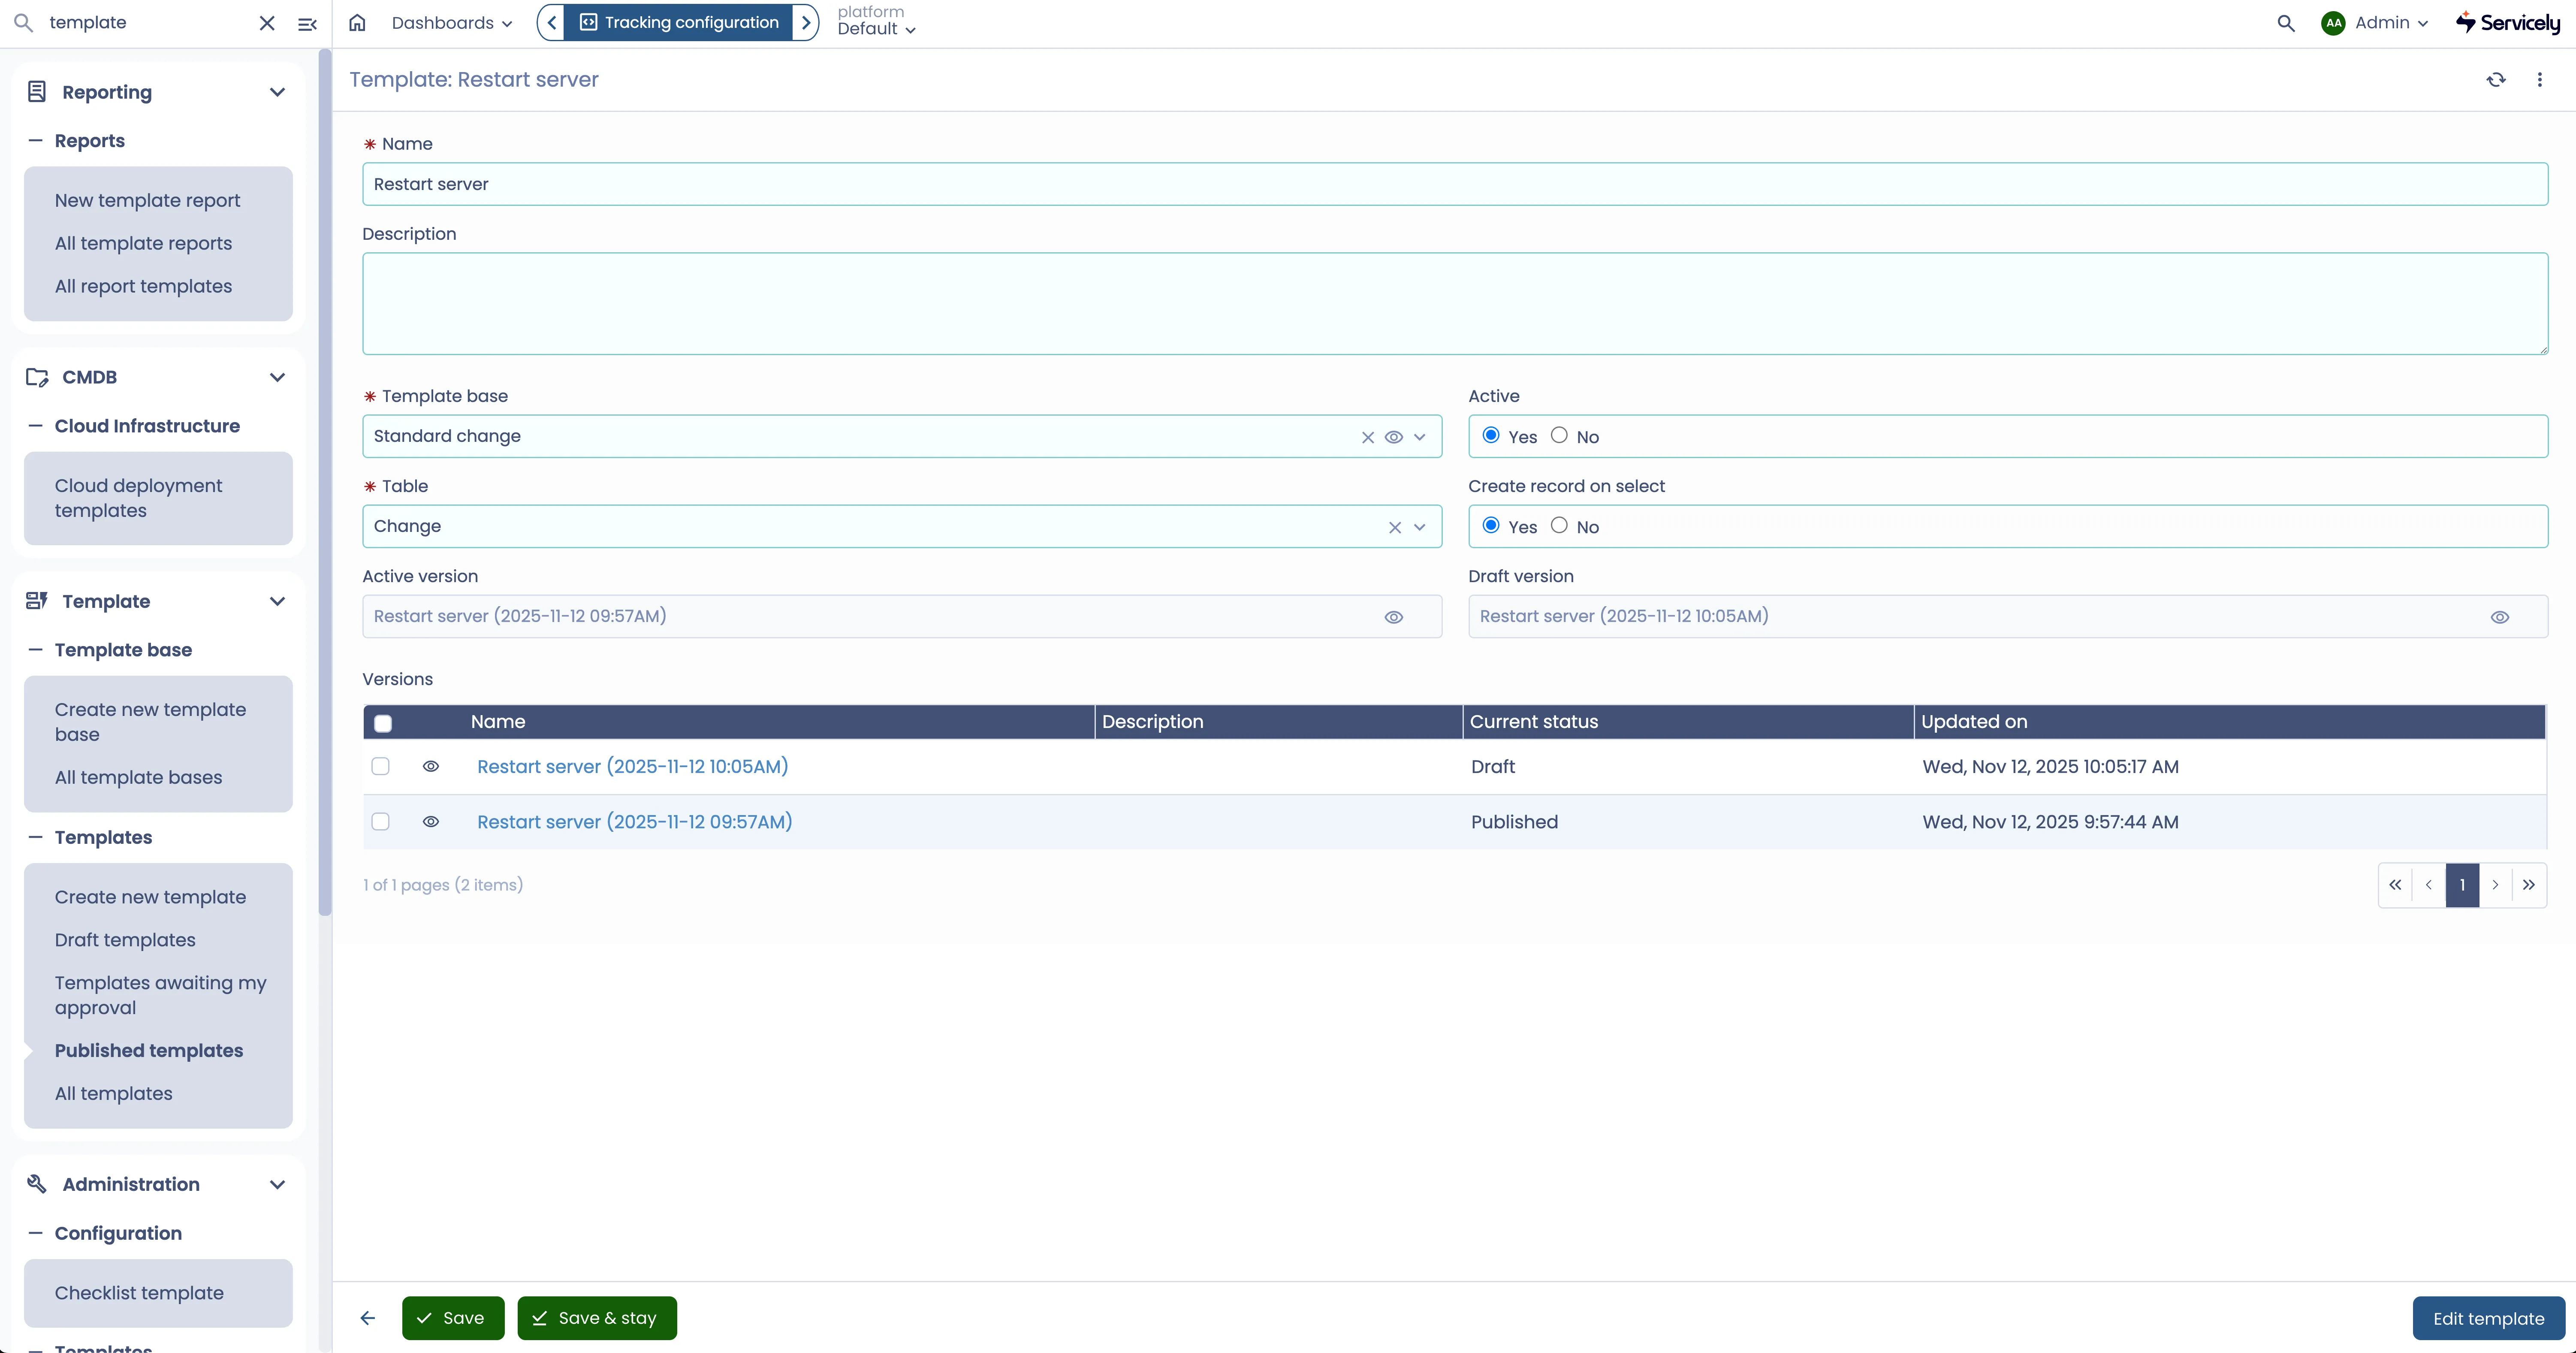
Task: Go back using the bottom arrow
Action: [x=368, y=1318]
